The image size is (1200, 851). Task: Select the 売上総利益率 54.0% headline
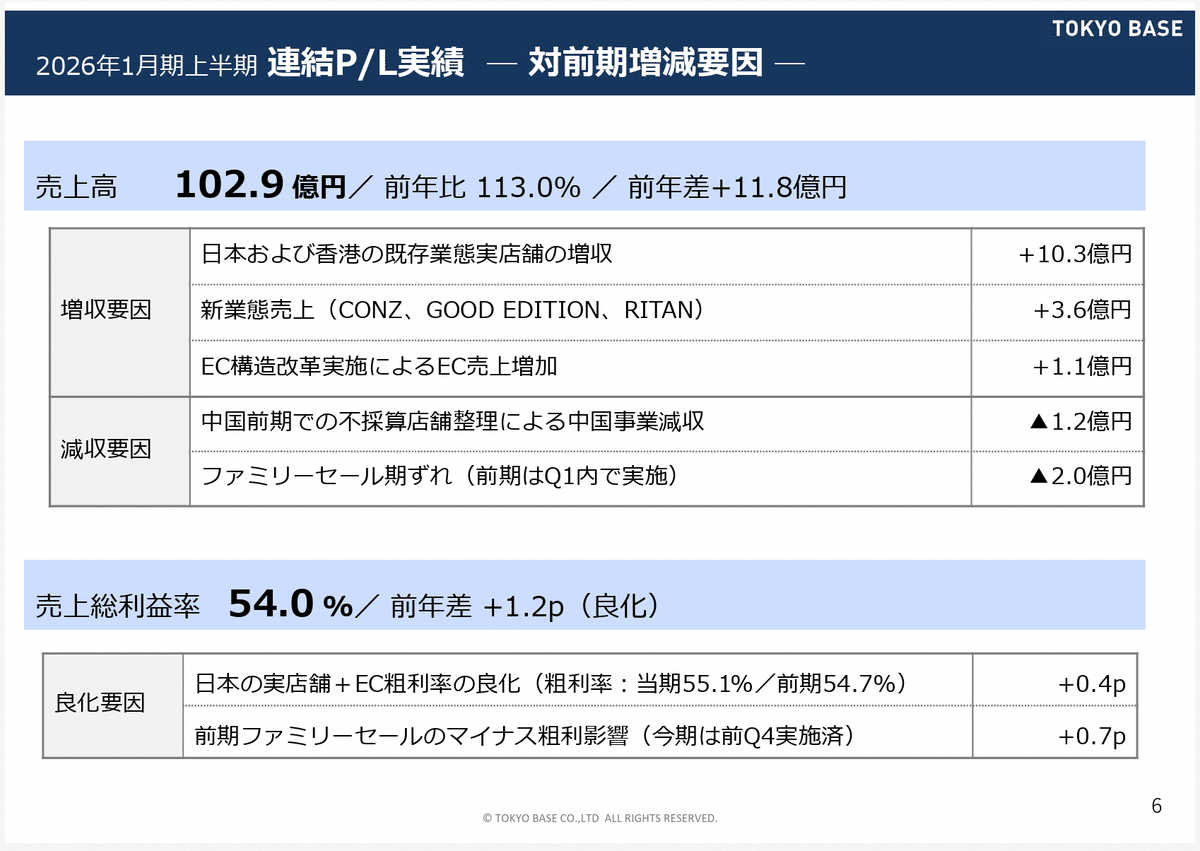click(x=195, y=605)
